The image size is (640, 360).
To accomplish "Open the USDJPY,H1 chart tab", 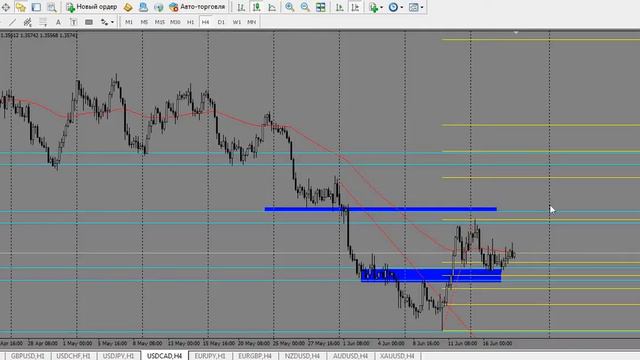I will (118, 356).
